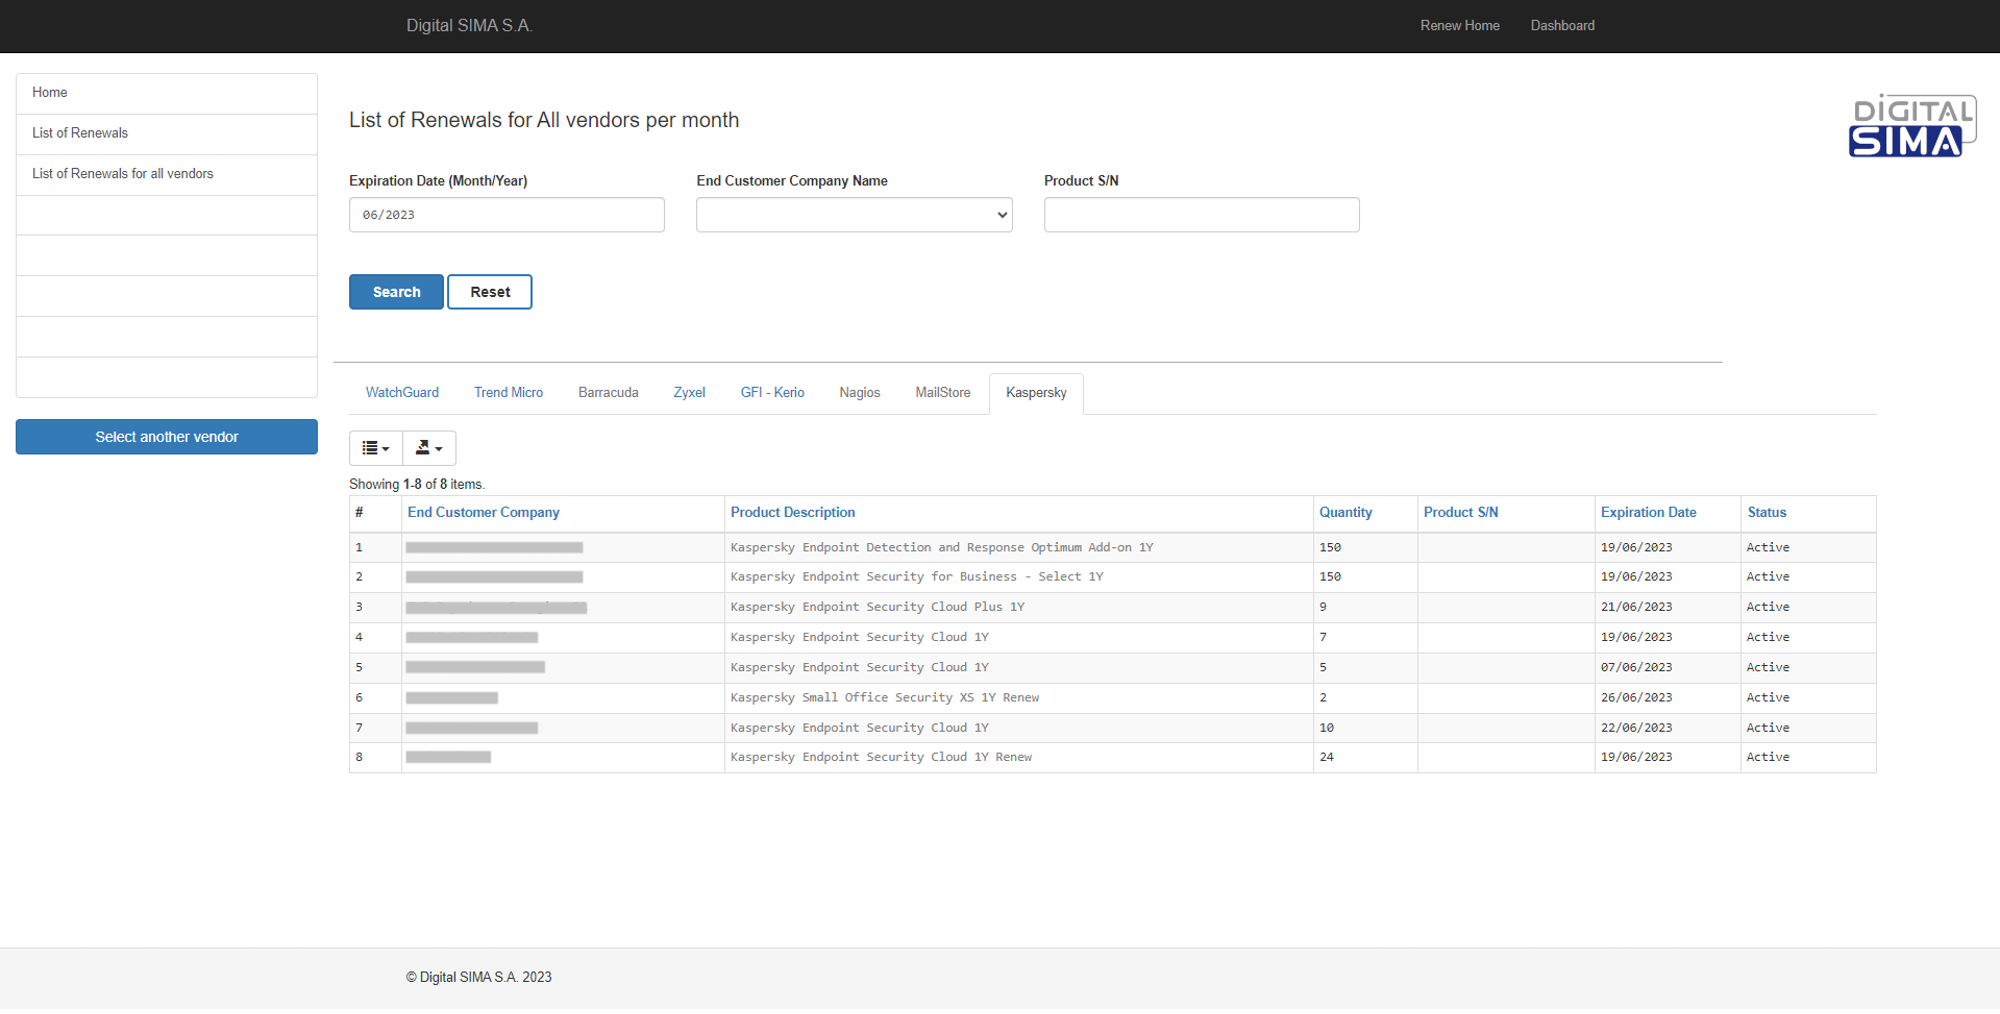Click expiration date 21/06/2023
Screen dimensions: 2000x1014
(x=1636, y=607)
